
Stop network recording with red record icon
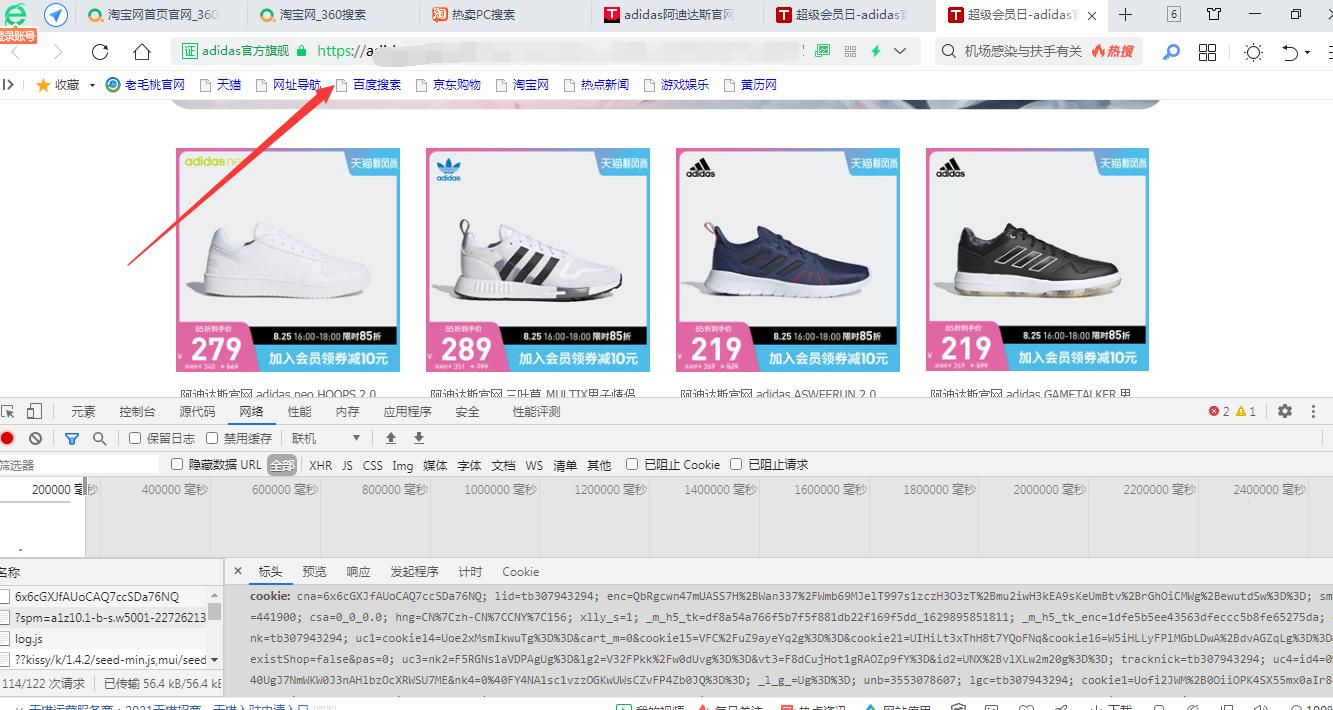click(8, 438)
